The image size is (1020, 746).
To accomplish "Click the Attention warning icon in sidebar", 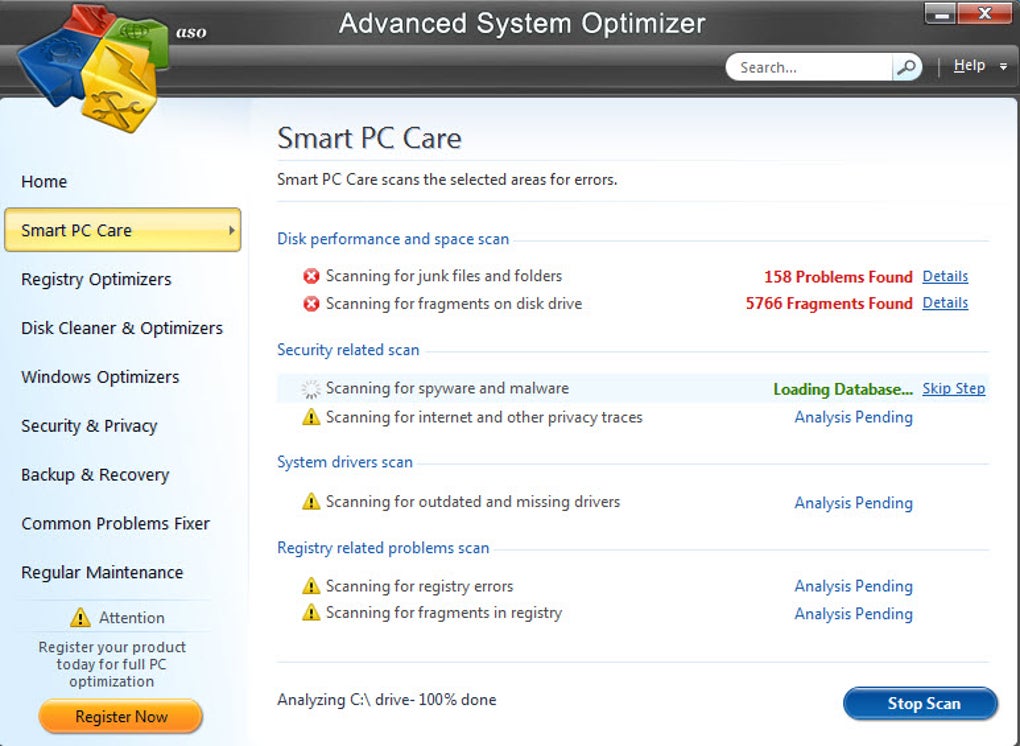I will 80,617.
